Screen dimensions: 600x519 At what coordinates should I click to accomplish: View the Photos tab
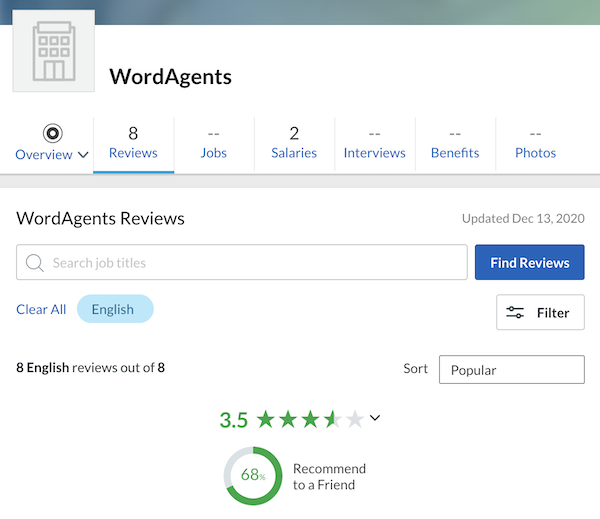pyautogui.click(x=535, y=145)
